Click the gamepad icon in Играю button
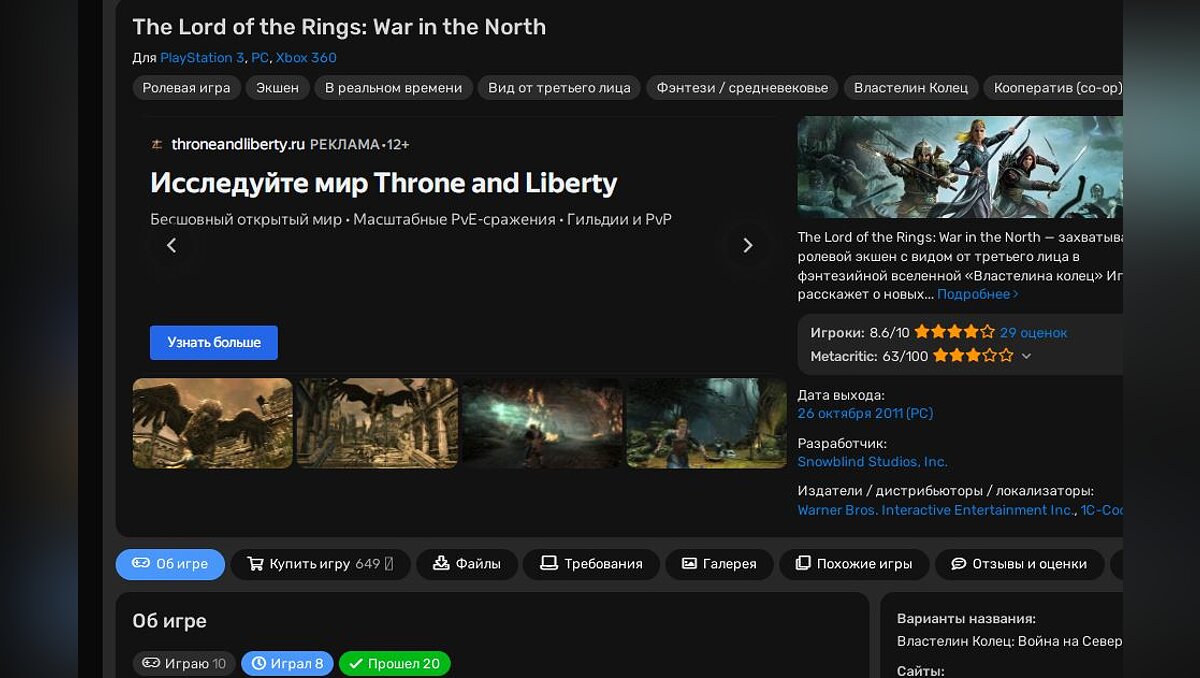1200x678 pixels. coord(151,663)
